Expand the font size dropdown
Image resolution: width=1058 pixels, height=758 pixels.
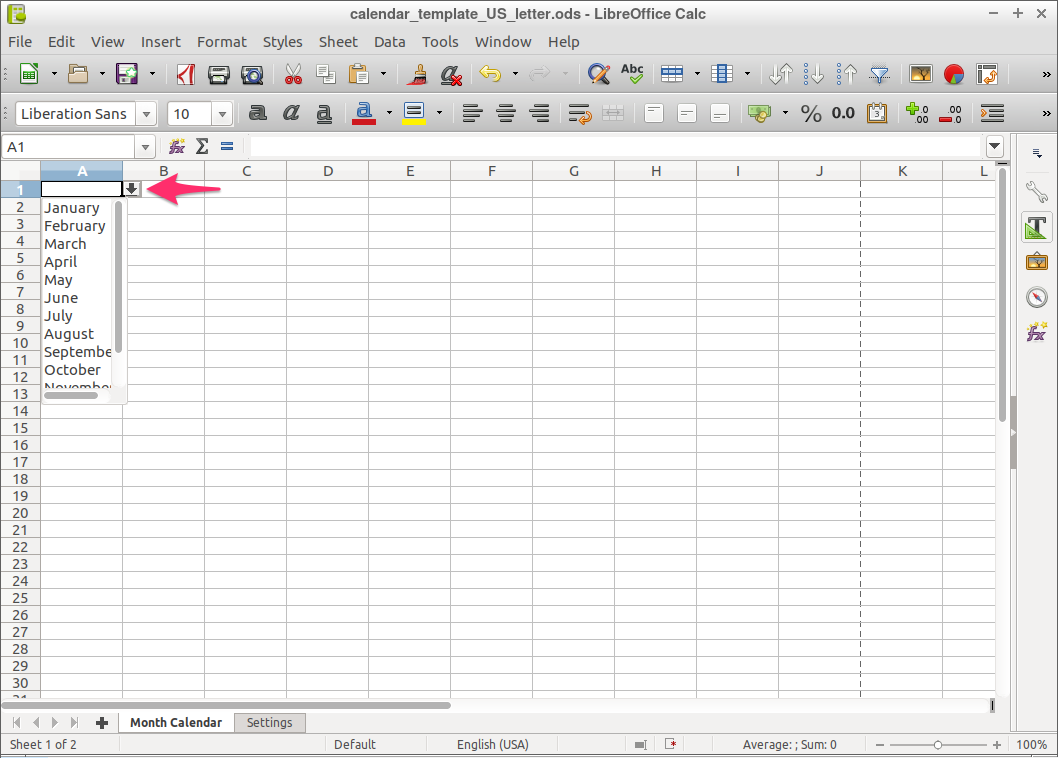[x=221, y=113]
